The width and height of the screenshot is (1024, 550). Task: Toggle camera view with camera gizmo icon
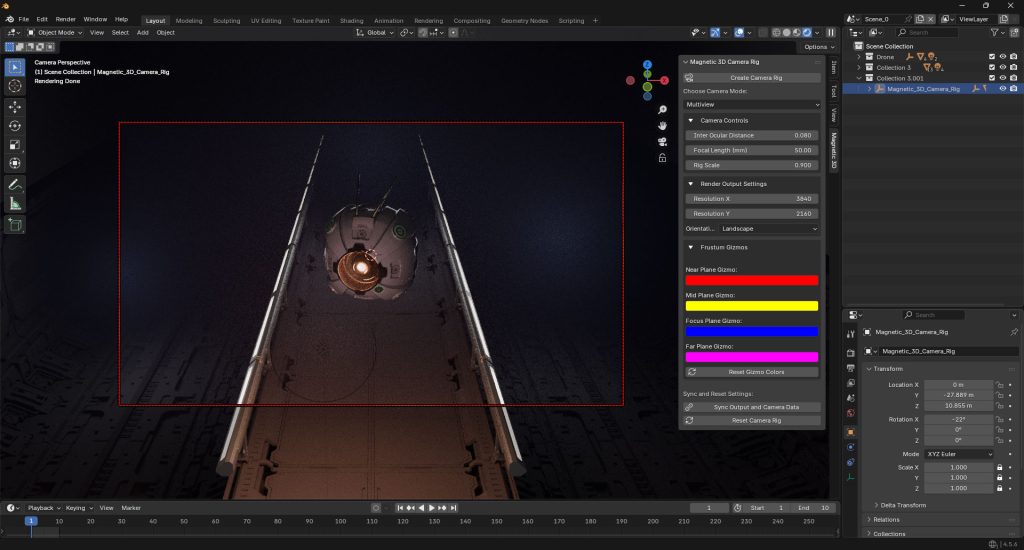point(662,142)
